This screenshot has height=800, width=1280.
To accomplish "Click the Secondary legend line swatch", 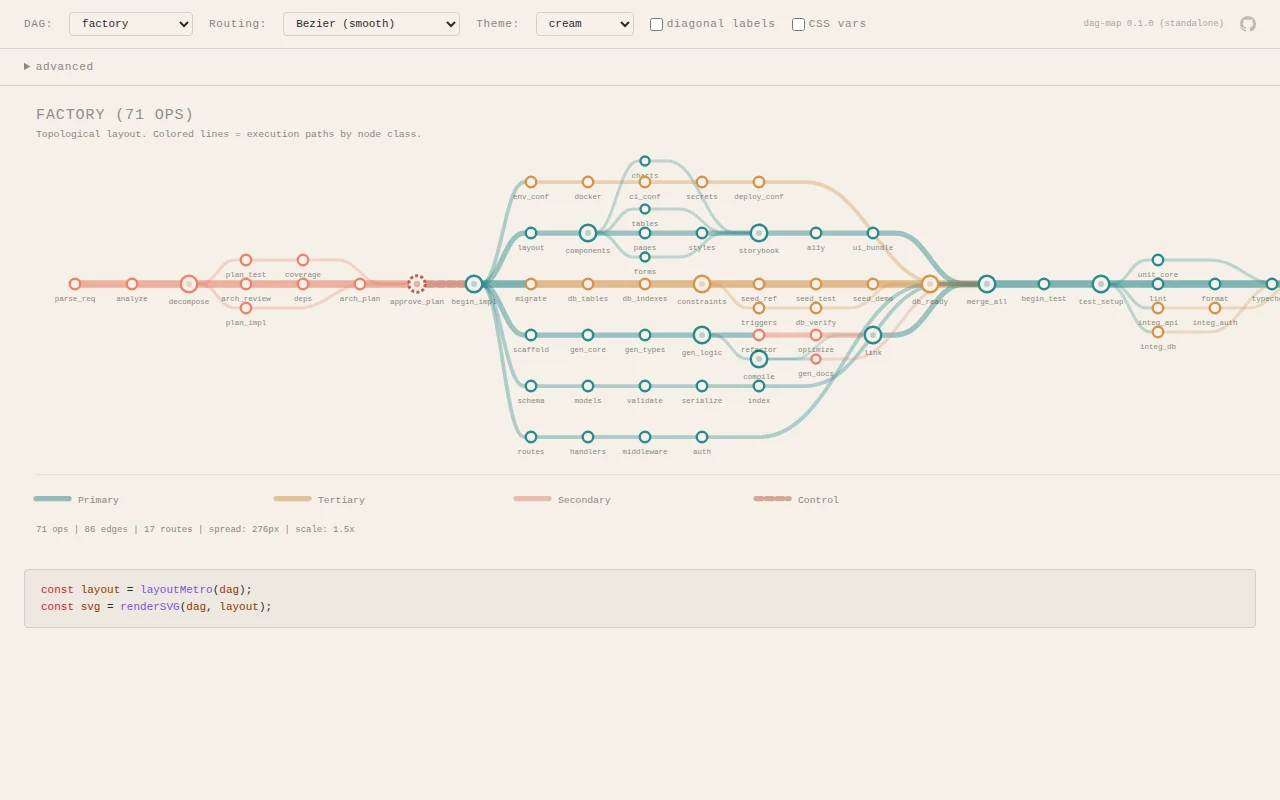I will (x=533, y=498).
